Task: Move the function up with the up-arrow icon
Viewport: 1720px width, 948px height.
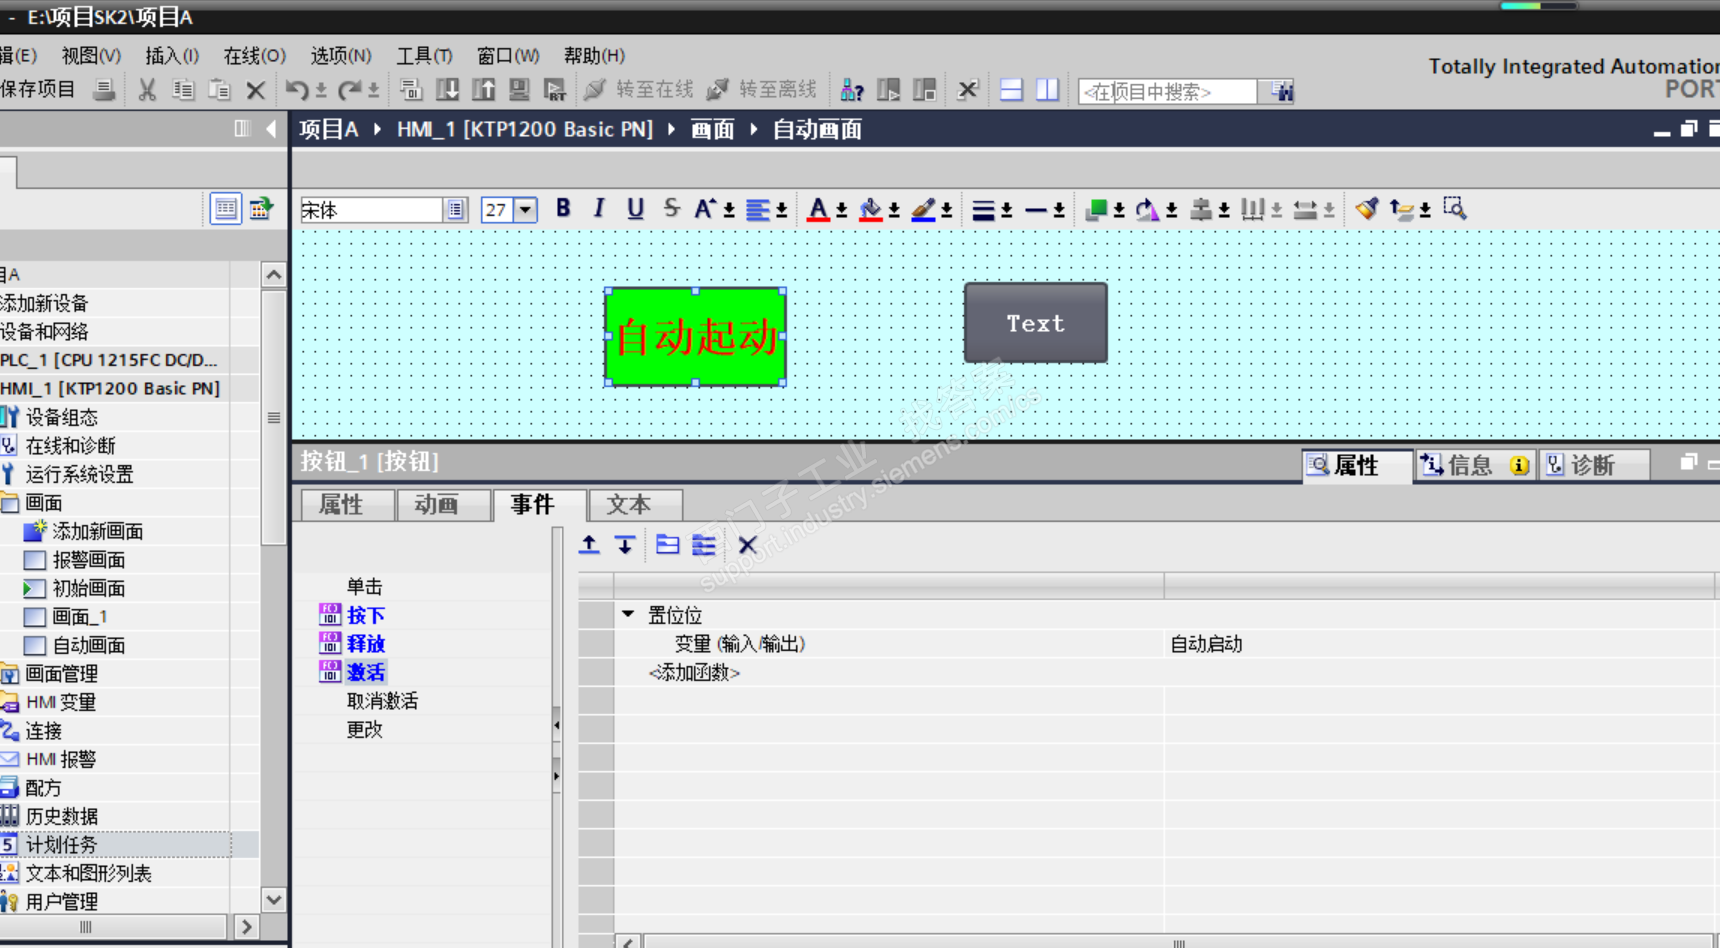Action: 589,544
